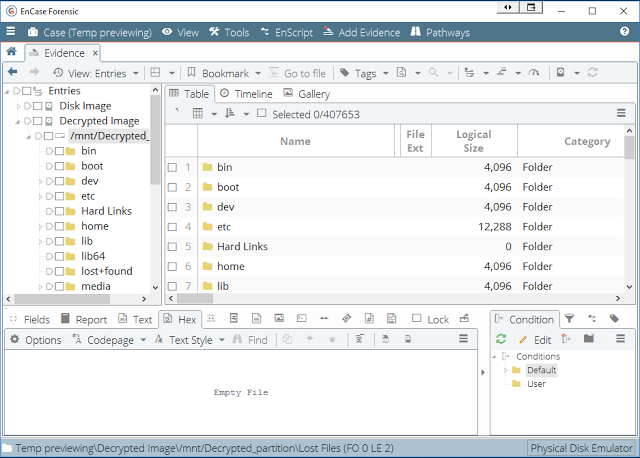This screenshot has width=640, height=458.
Task: Switch to the Timeline tab
Action: point(246,94)
